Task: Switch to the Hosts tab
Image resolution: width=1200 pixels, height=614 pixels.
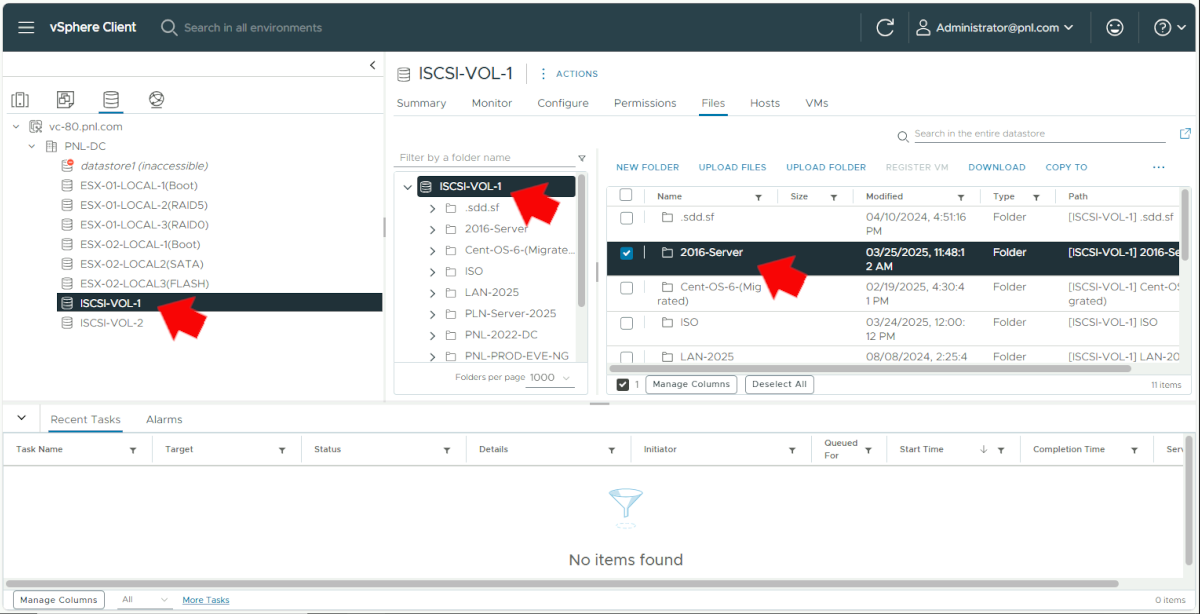Action: pos(765,103)
